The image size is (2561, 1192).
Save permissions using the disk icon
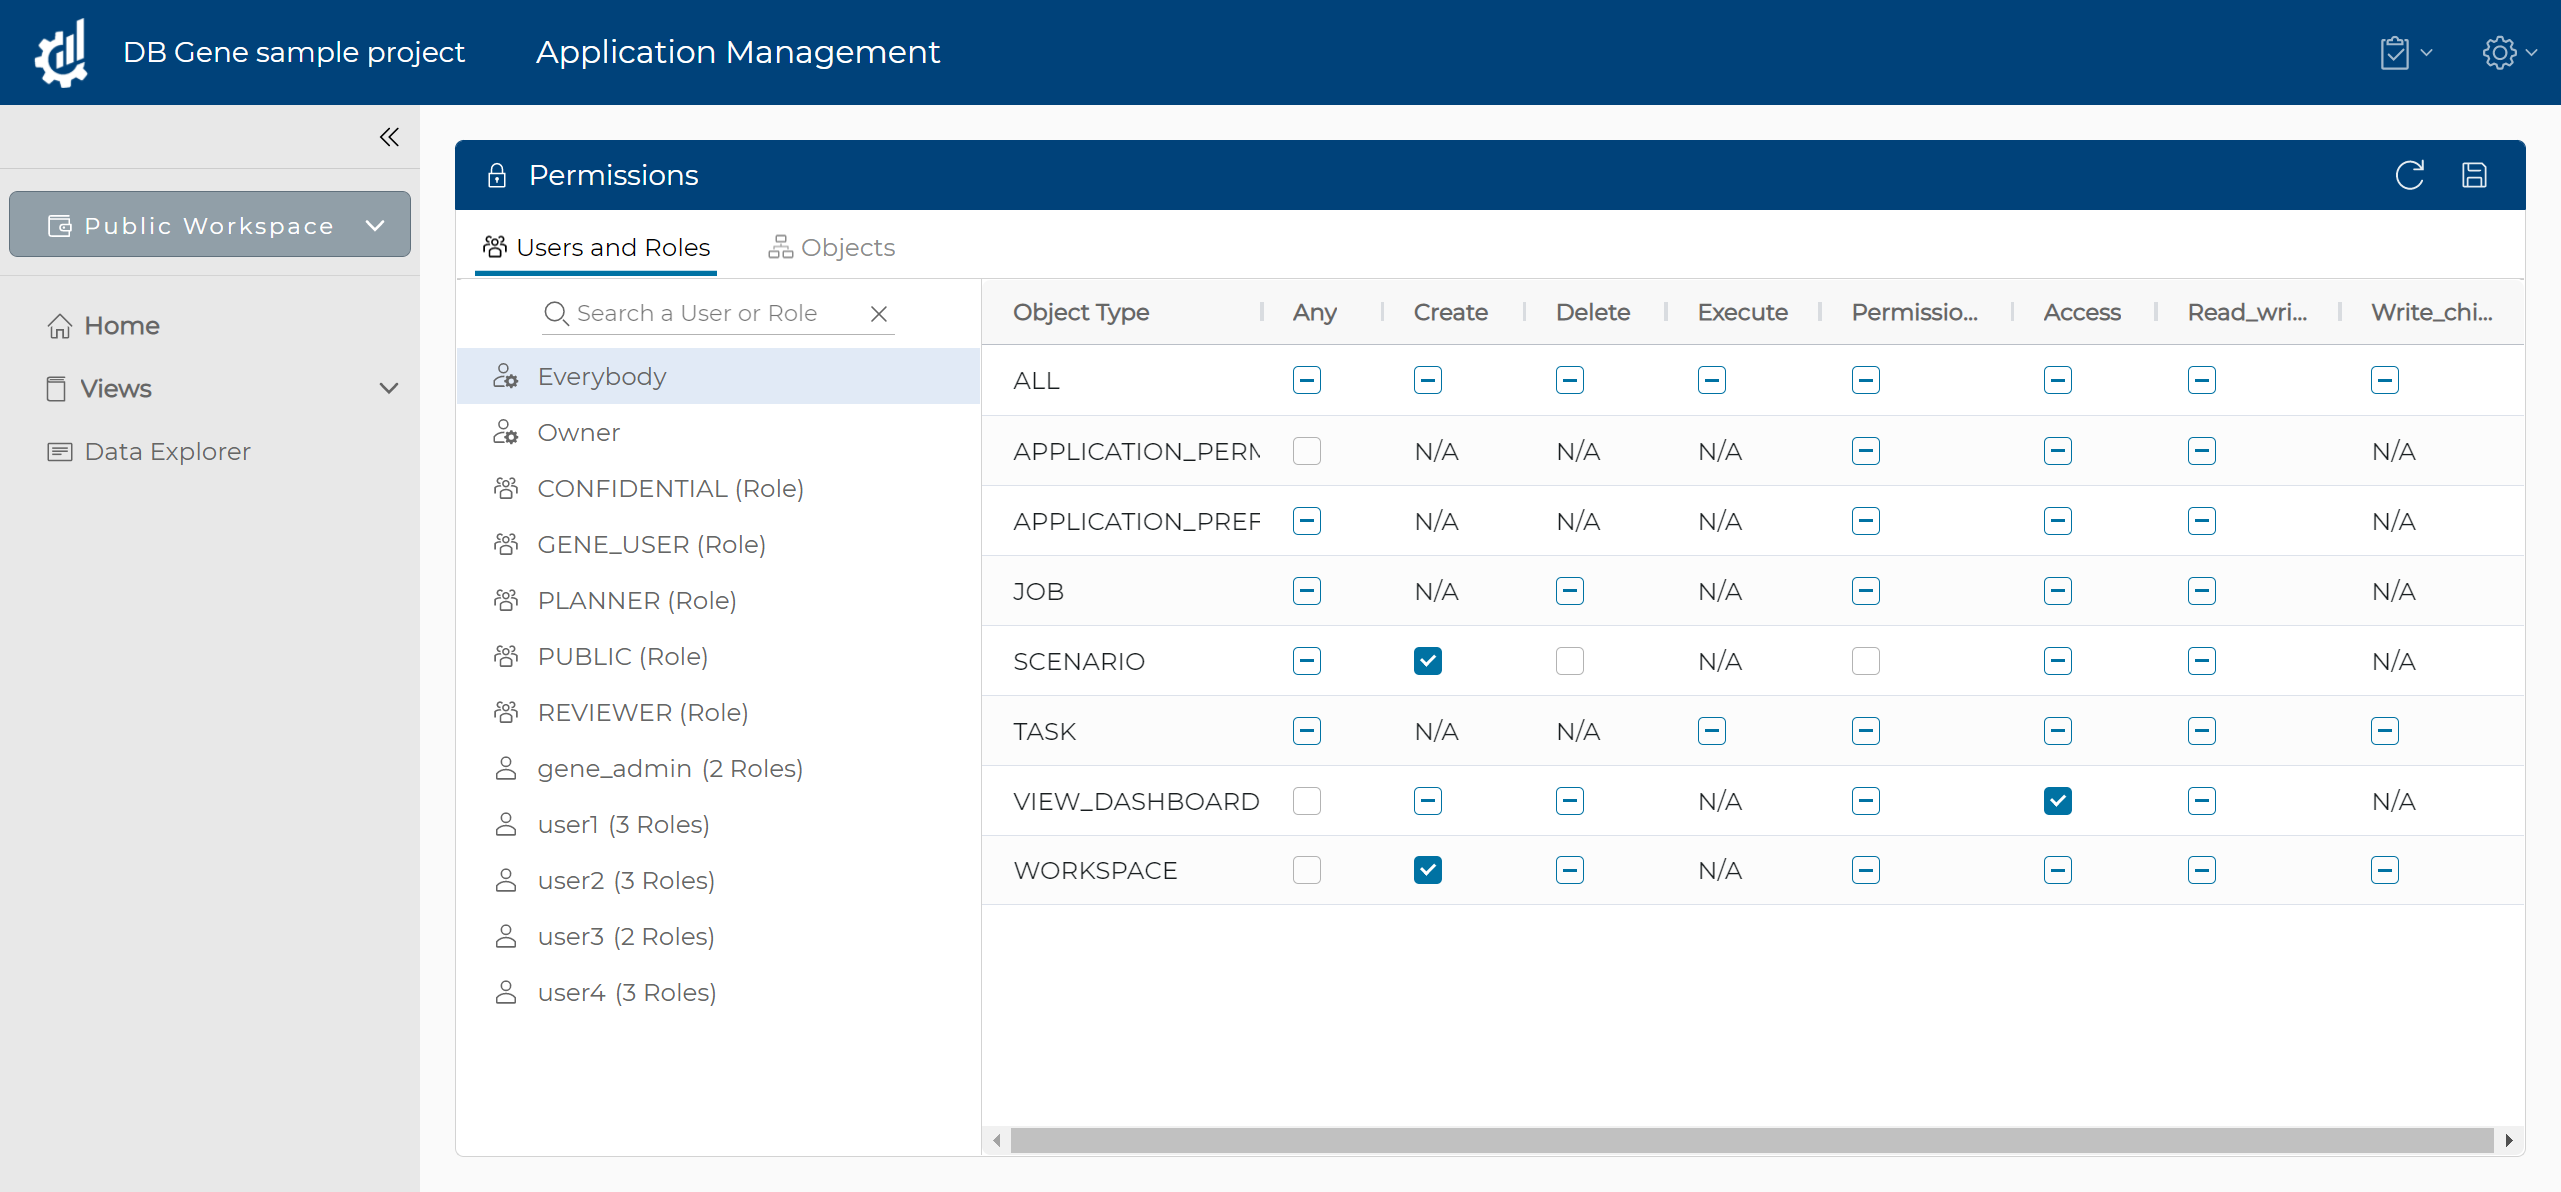point(2474,175)
